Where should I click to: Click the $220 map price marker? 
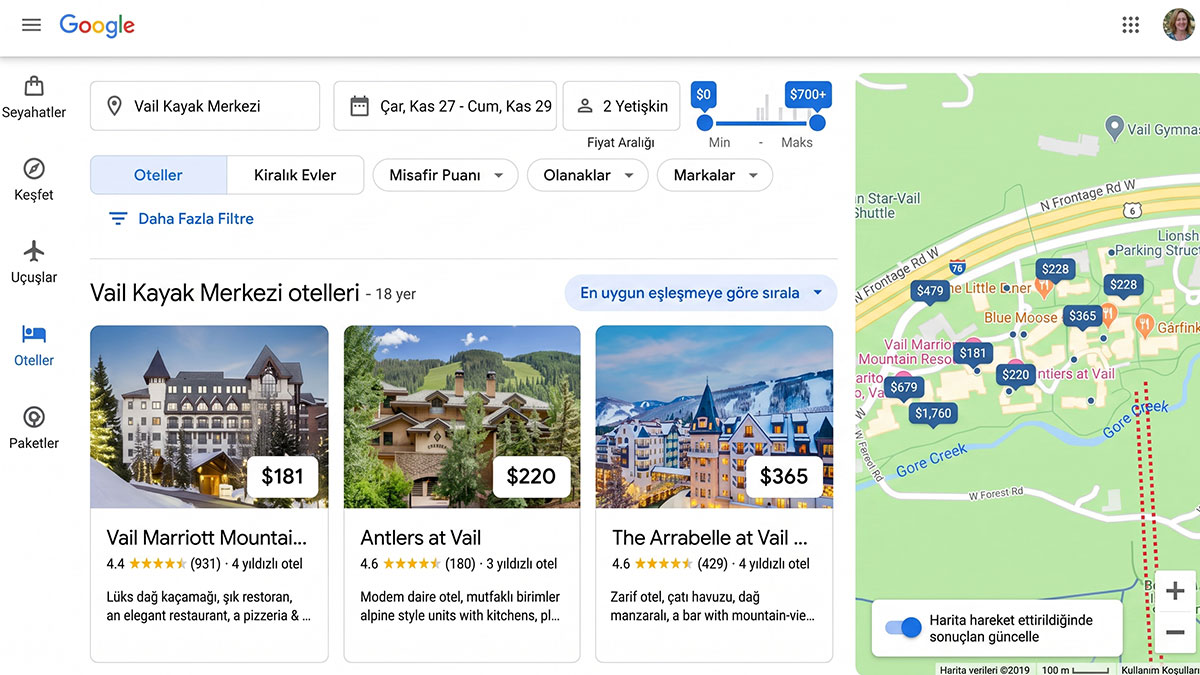[x=1015, y=375]
